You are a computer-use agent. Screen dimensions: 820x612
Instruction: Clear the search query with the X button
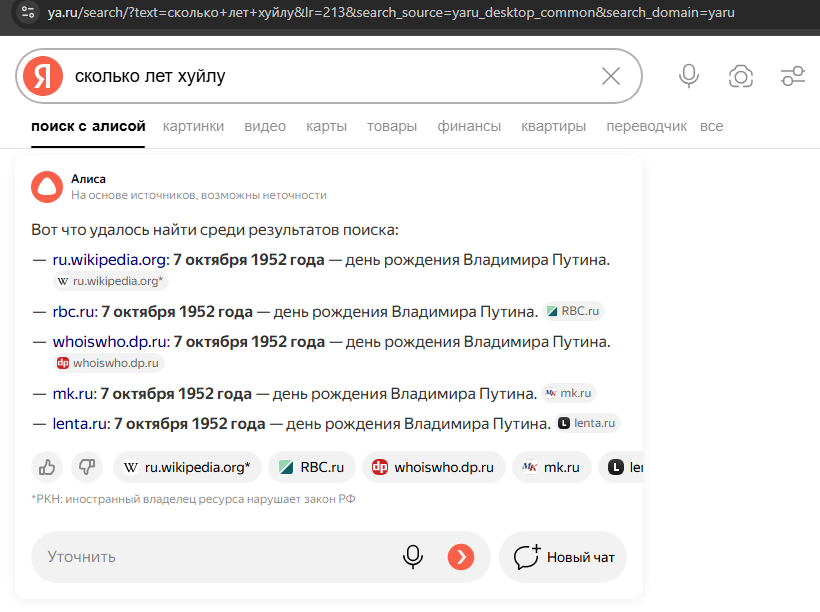click(x=611, y=76)
